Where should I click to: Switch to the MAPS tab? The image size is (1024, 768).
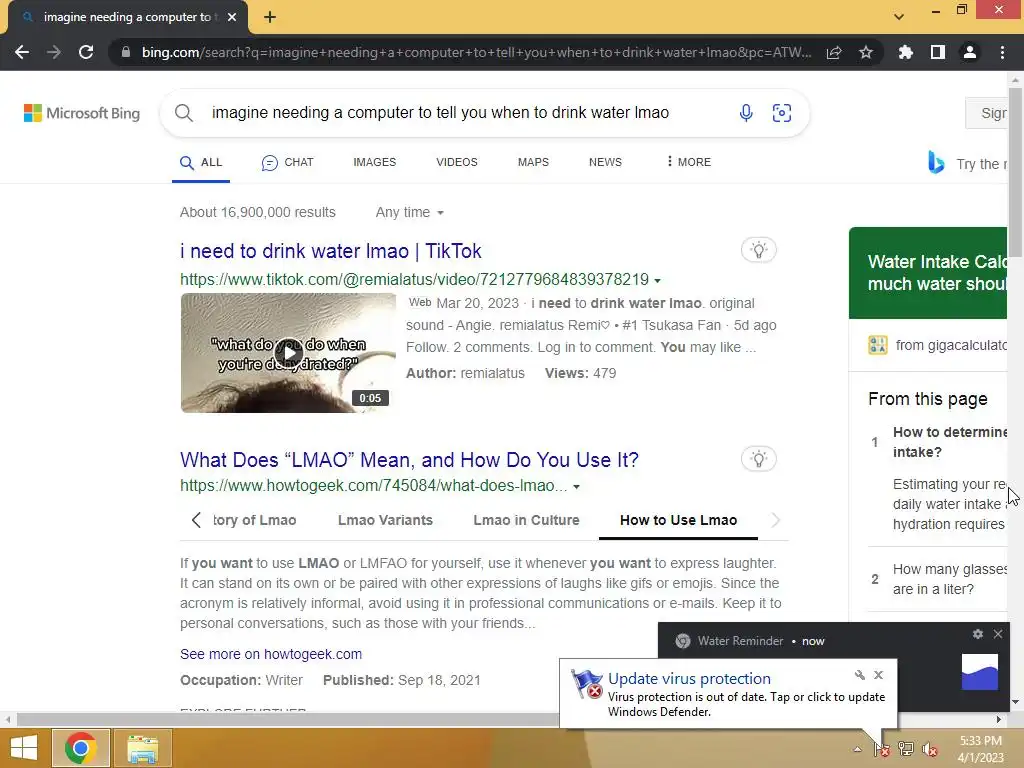pos(533,162)
